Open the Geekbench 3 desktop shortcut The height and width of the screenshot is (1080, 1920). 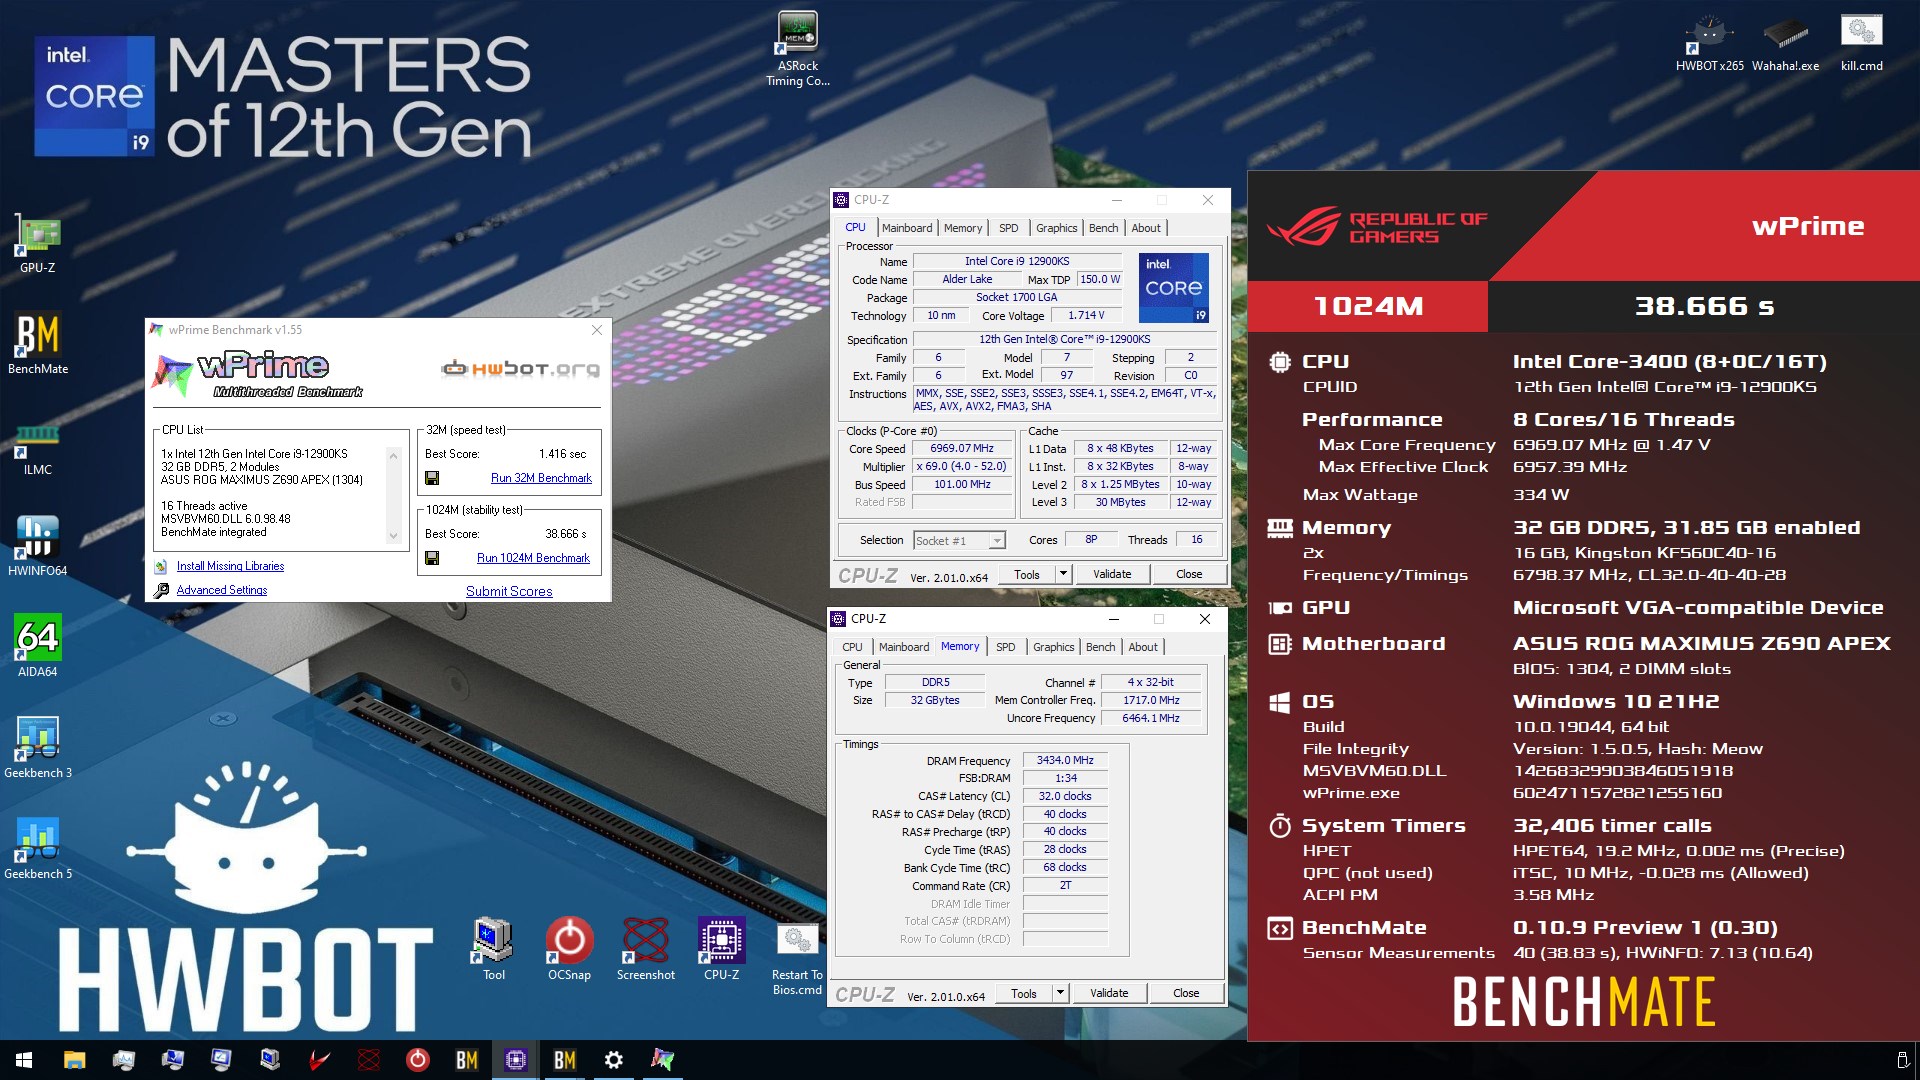click(38, 748)
